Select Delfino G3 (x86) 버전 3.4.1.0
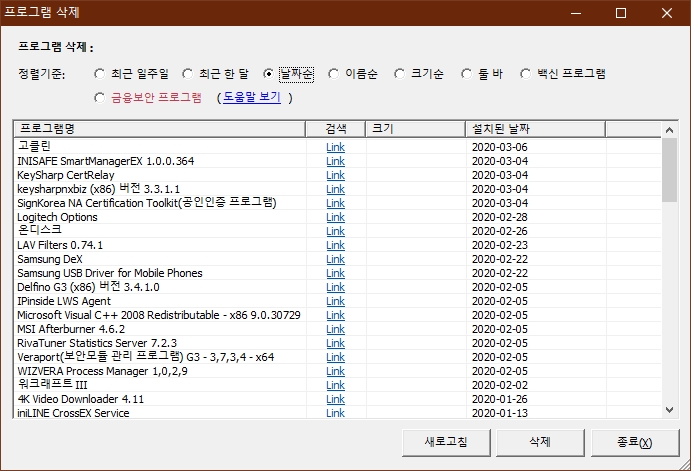The width and height of the screenshot is (691, 471). tap(337, 287)
